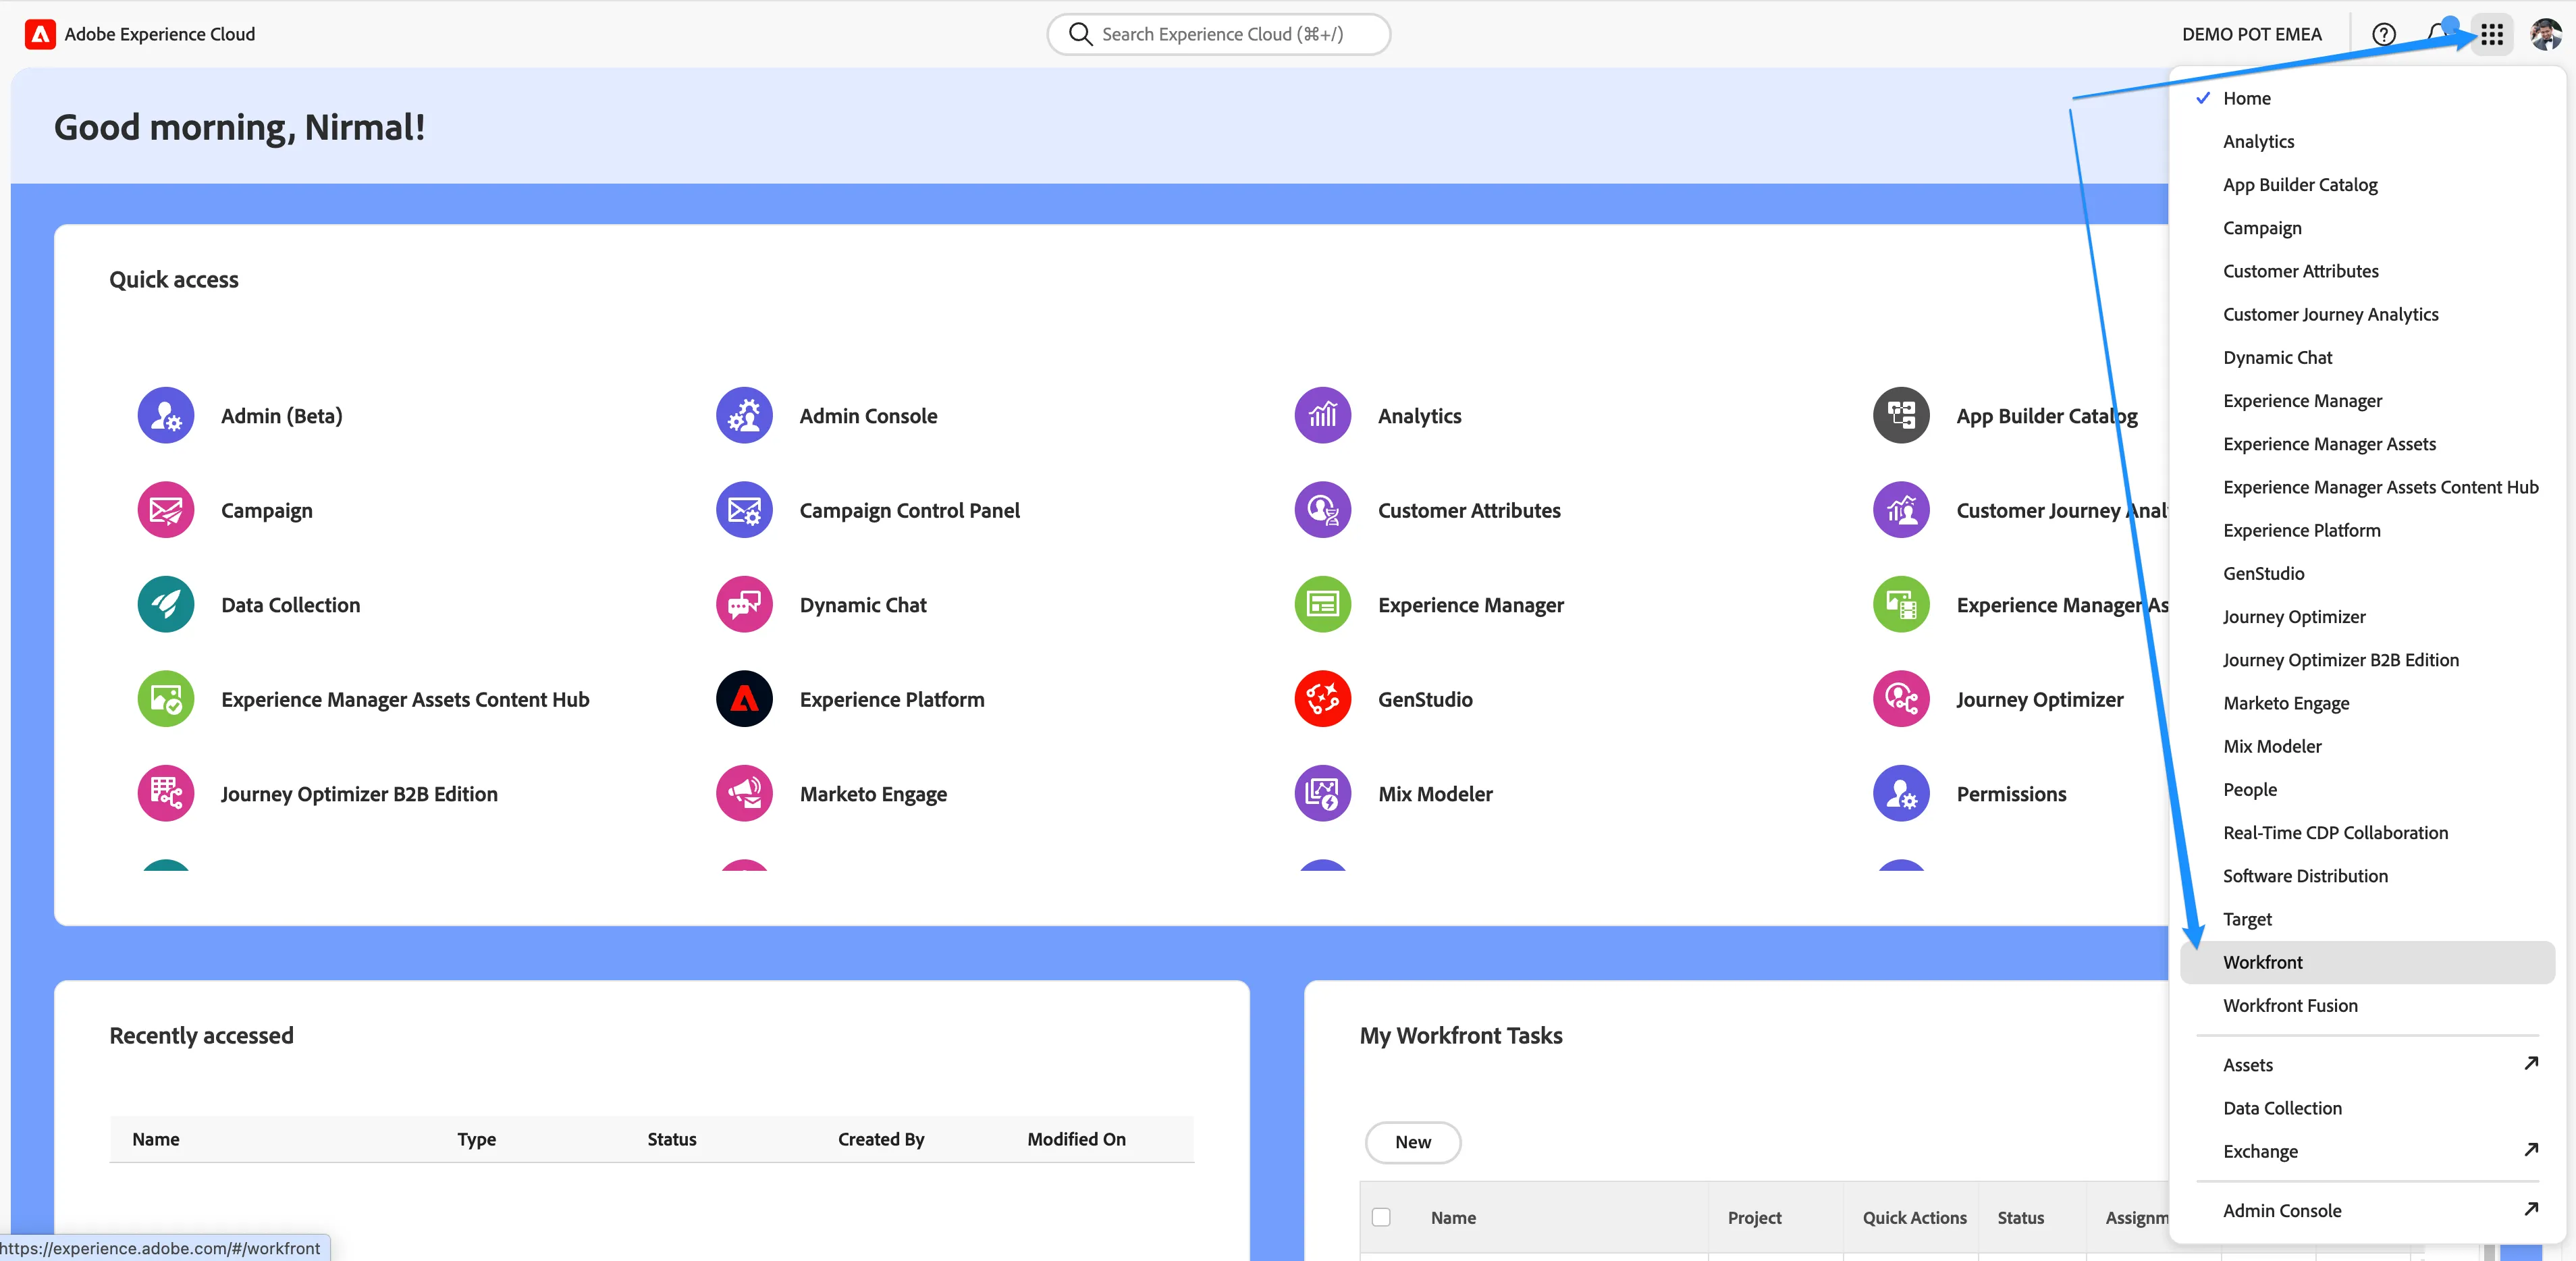Open the Dynamic Chat icon

tap(744, 604)
